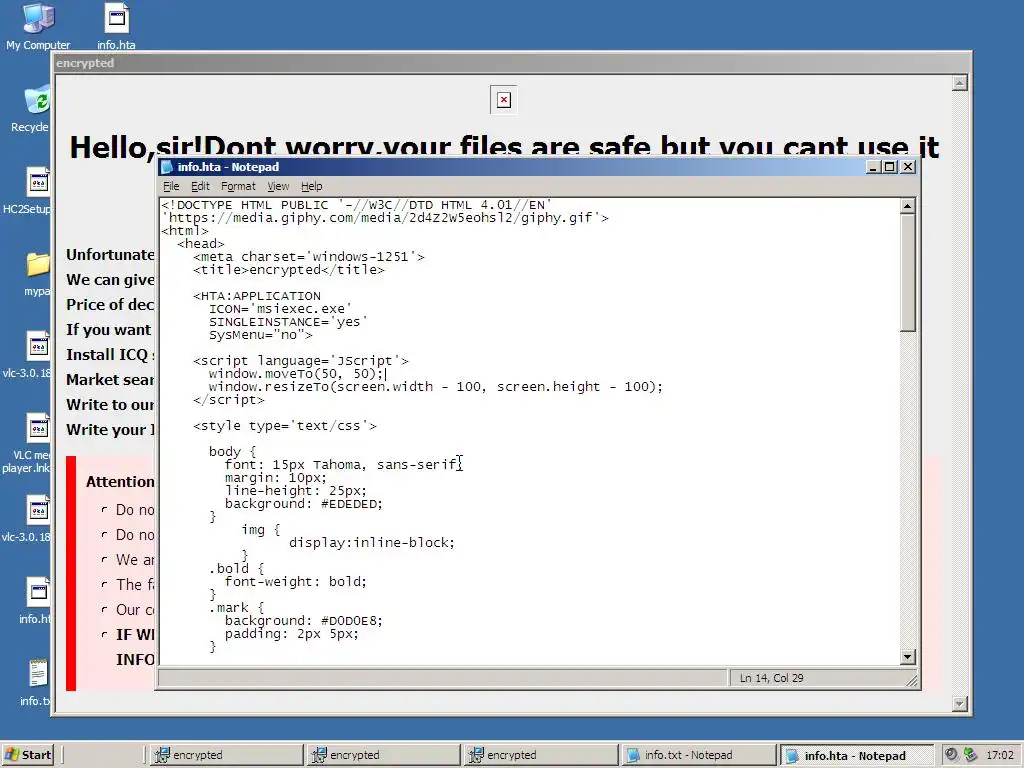Viewport: 1024px width, 768px height.
Task: Click the Notepad icon in the info.hta title bar
Action: (x=167, y=167)
